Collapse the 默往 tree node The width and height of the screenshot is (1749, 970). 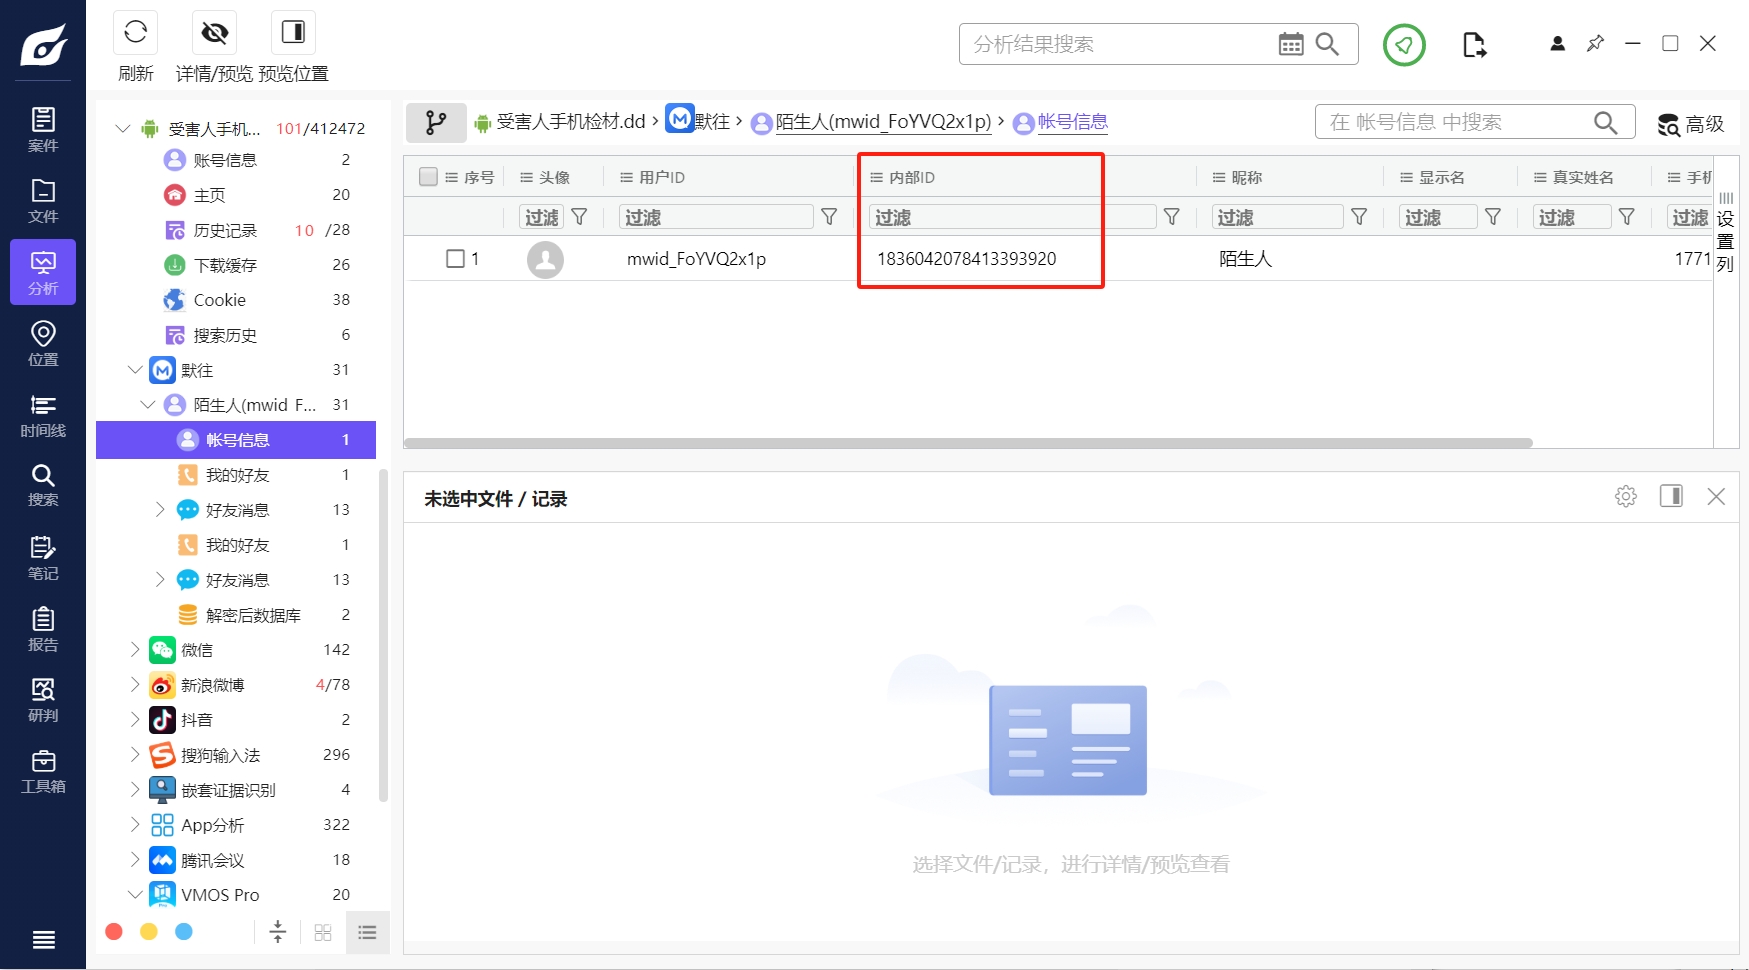pyautogui.click(x=135, y=369)
